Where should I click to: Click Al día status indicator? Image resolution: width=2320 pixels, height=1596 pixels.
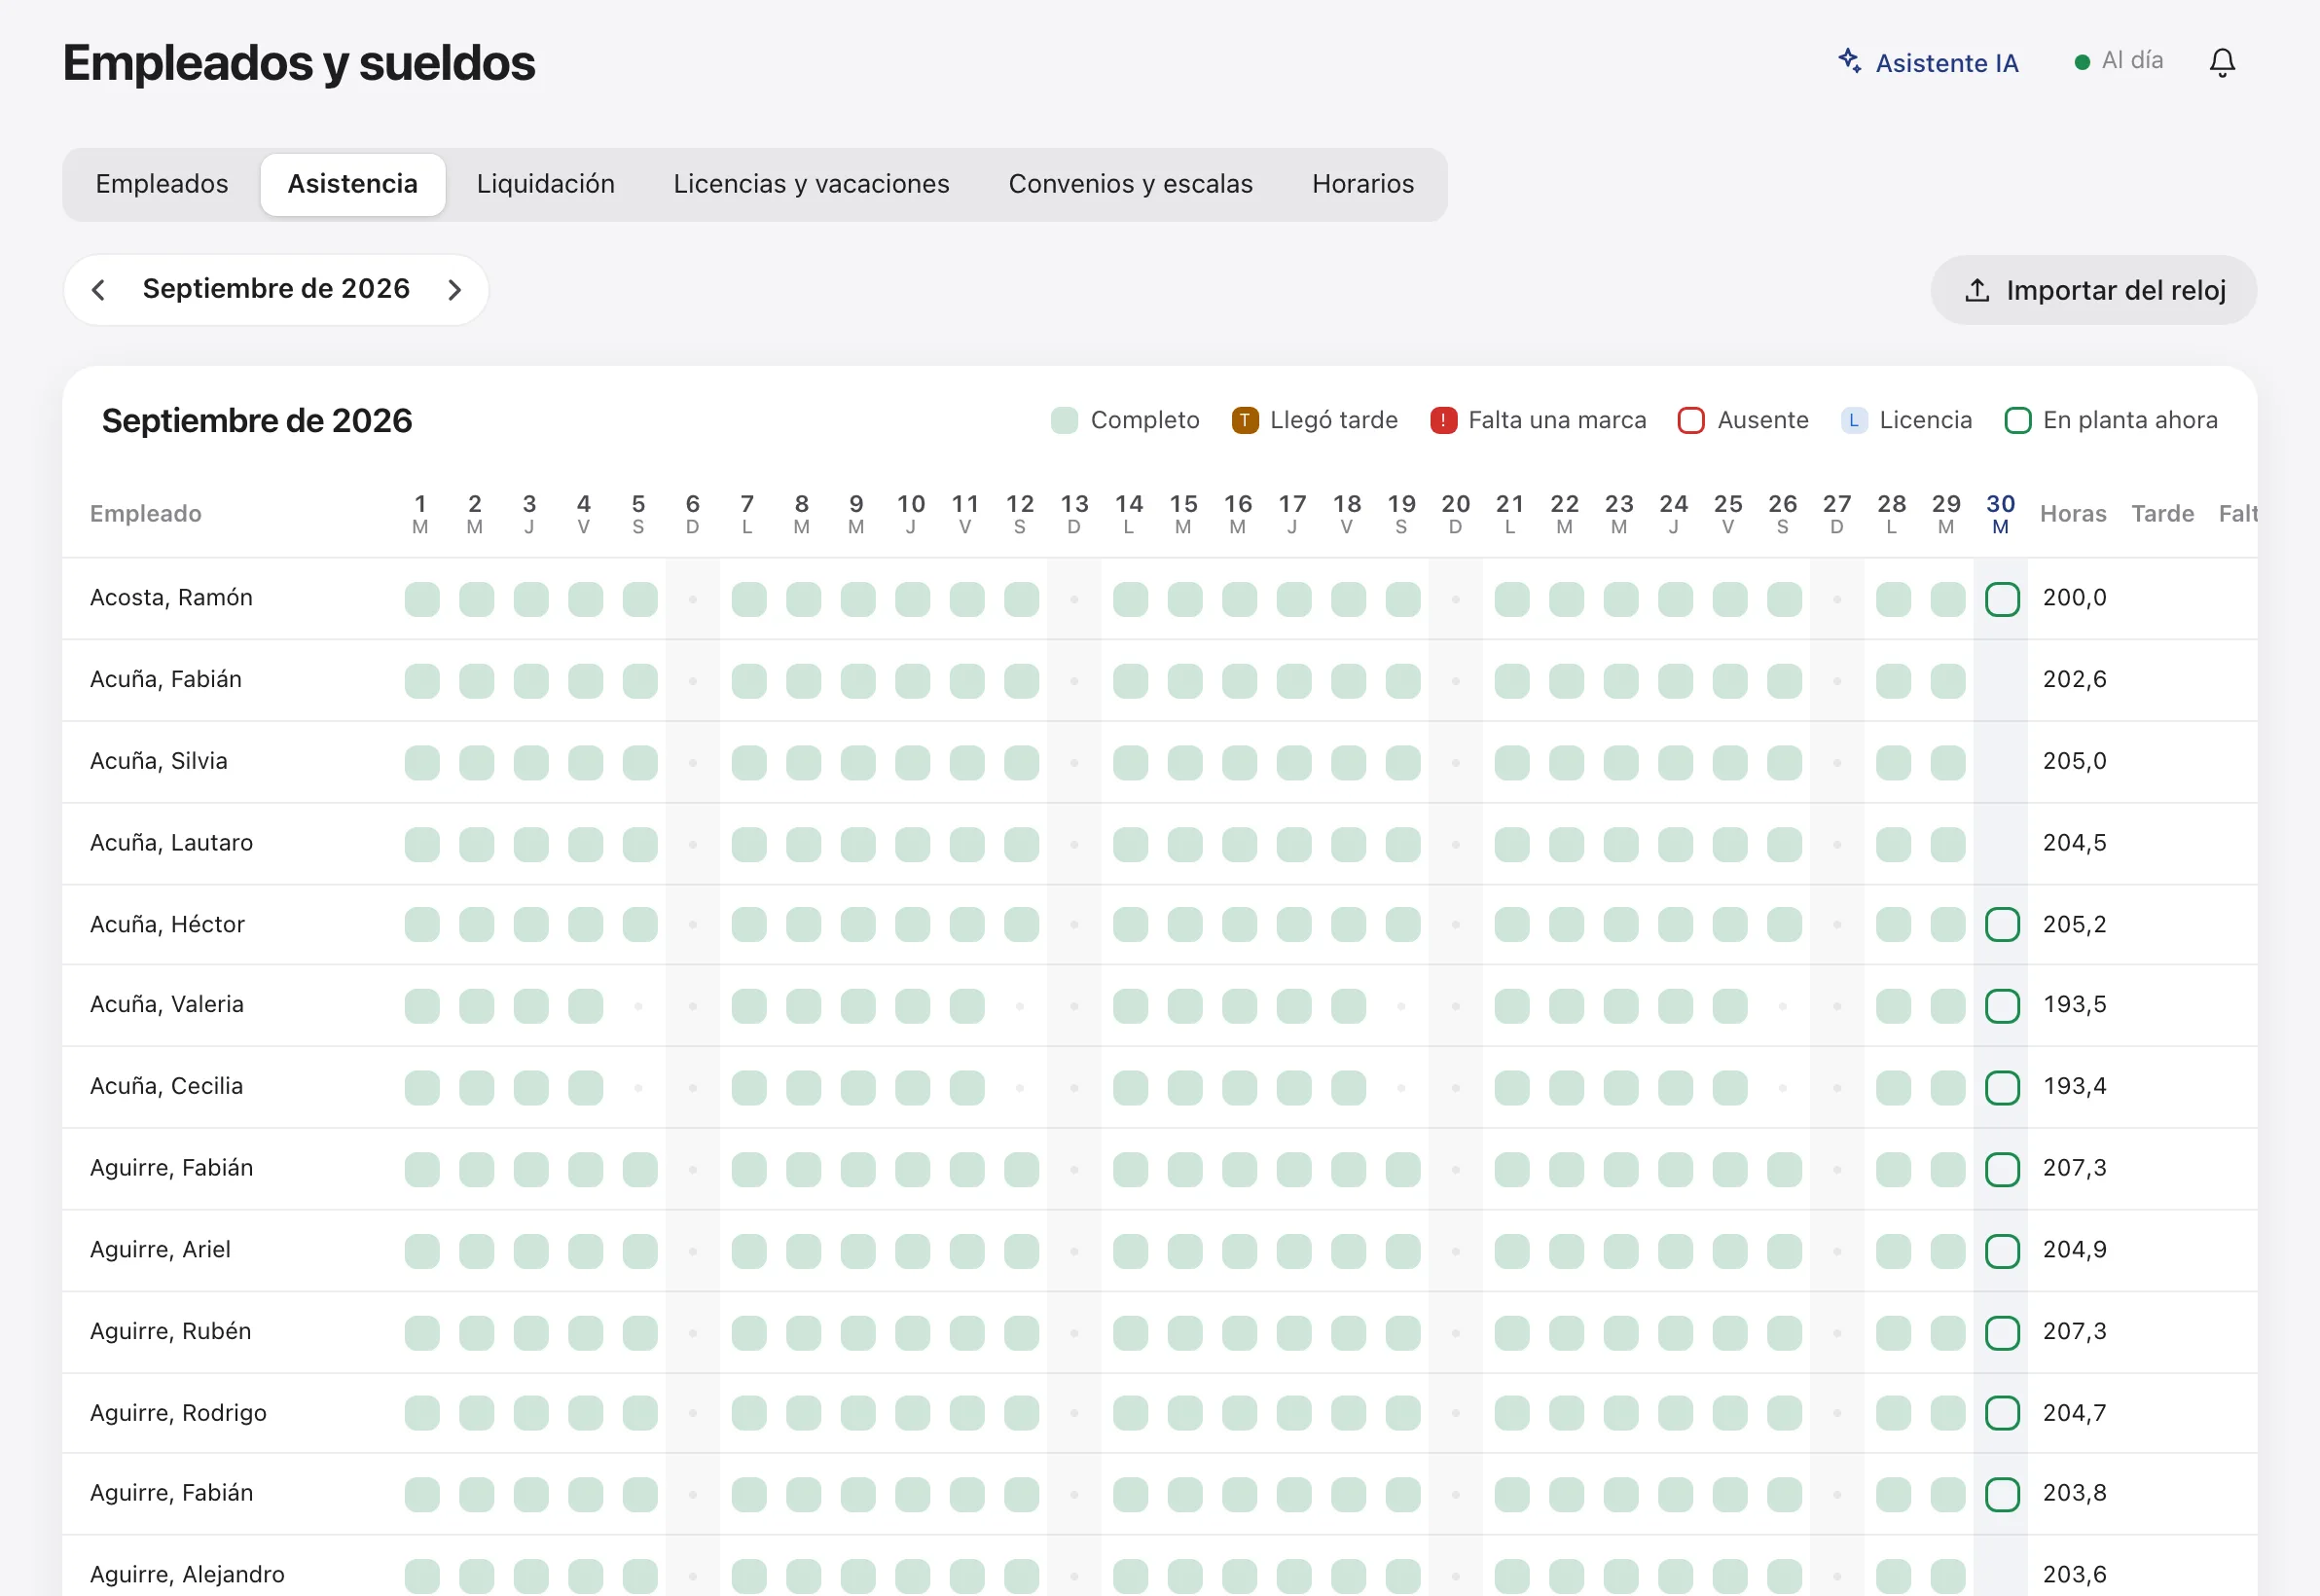[x=2119, y=61]
